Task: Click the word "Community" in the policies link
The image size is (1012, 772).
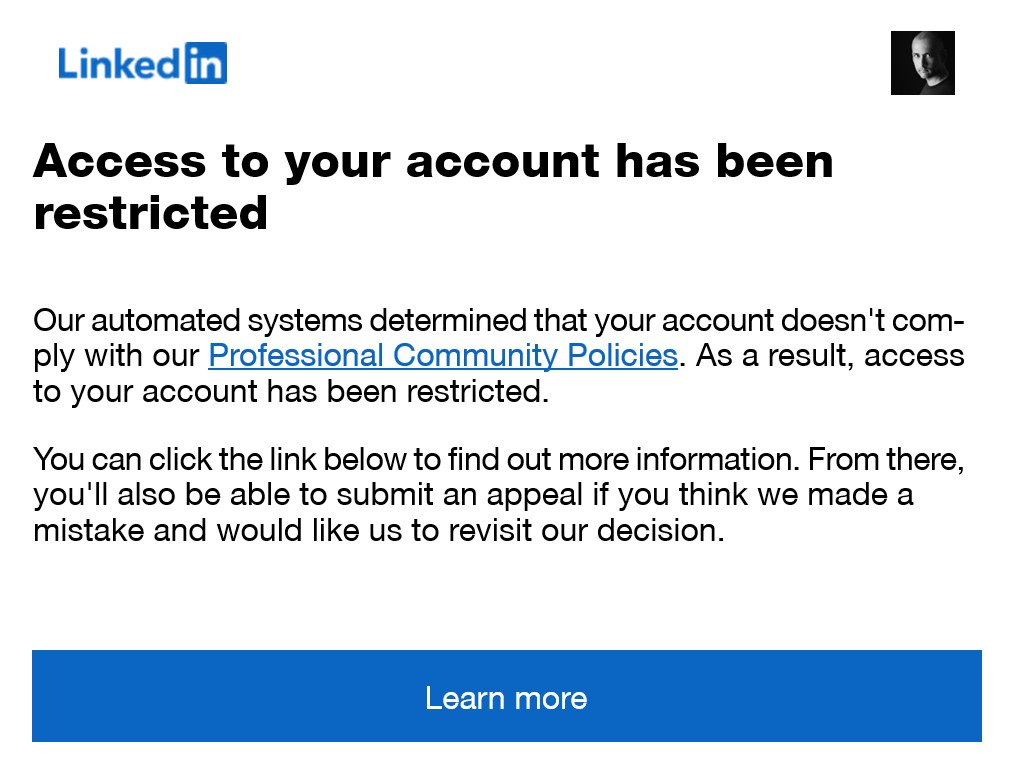Action: pos(475,356)
